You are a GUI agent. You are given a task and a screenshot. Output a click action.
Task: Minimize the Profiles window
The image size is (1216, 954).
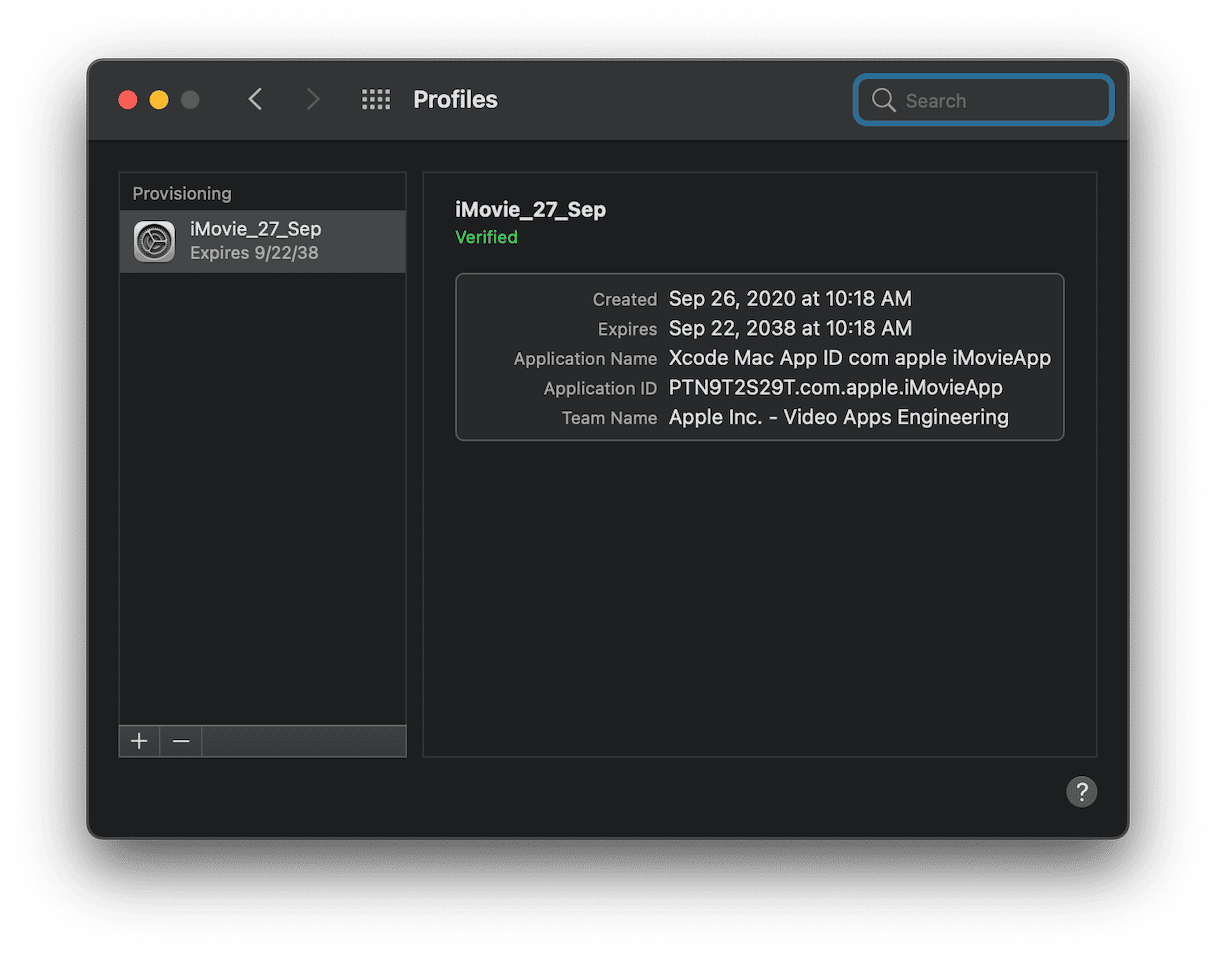coord(159,100)
